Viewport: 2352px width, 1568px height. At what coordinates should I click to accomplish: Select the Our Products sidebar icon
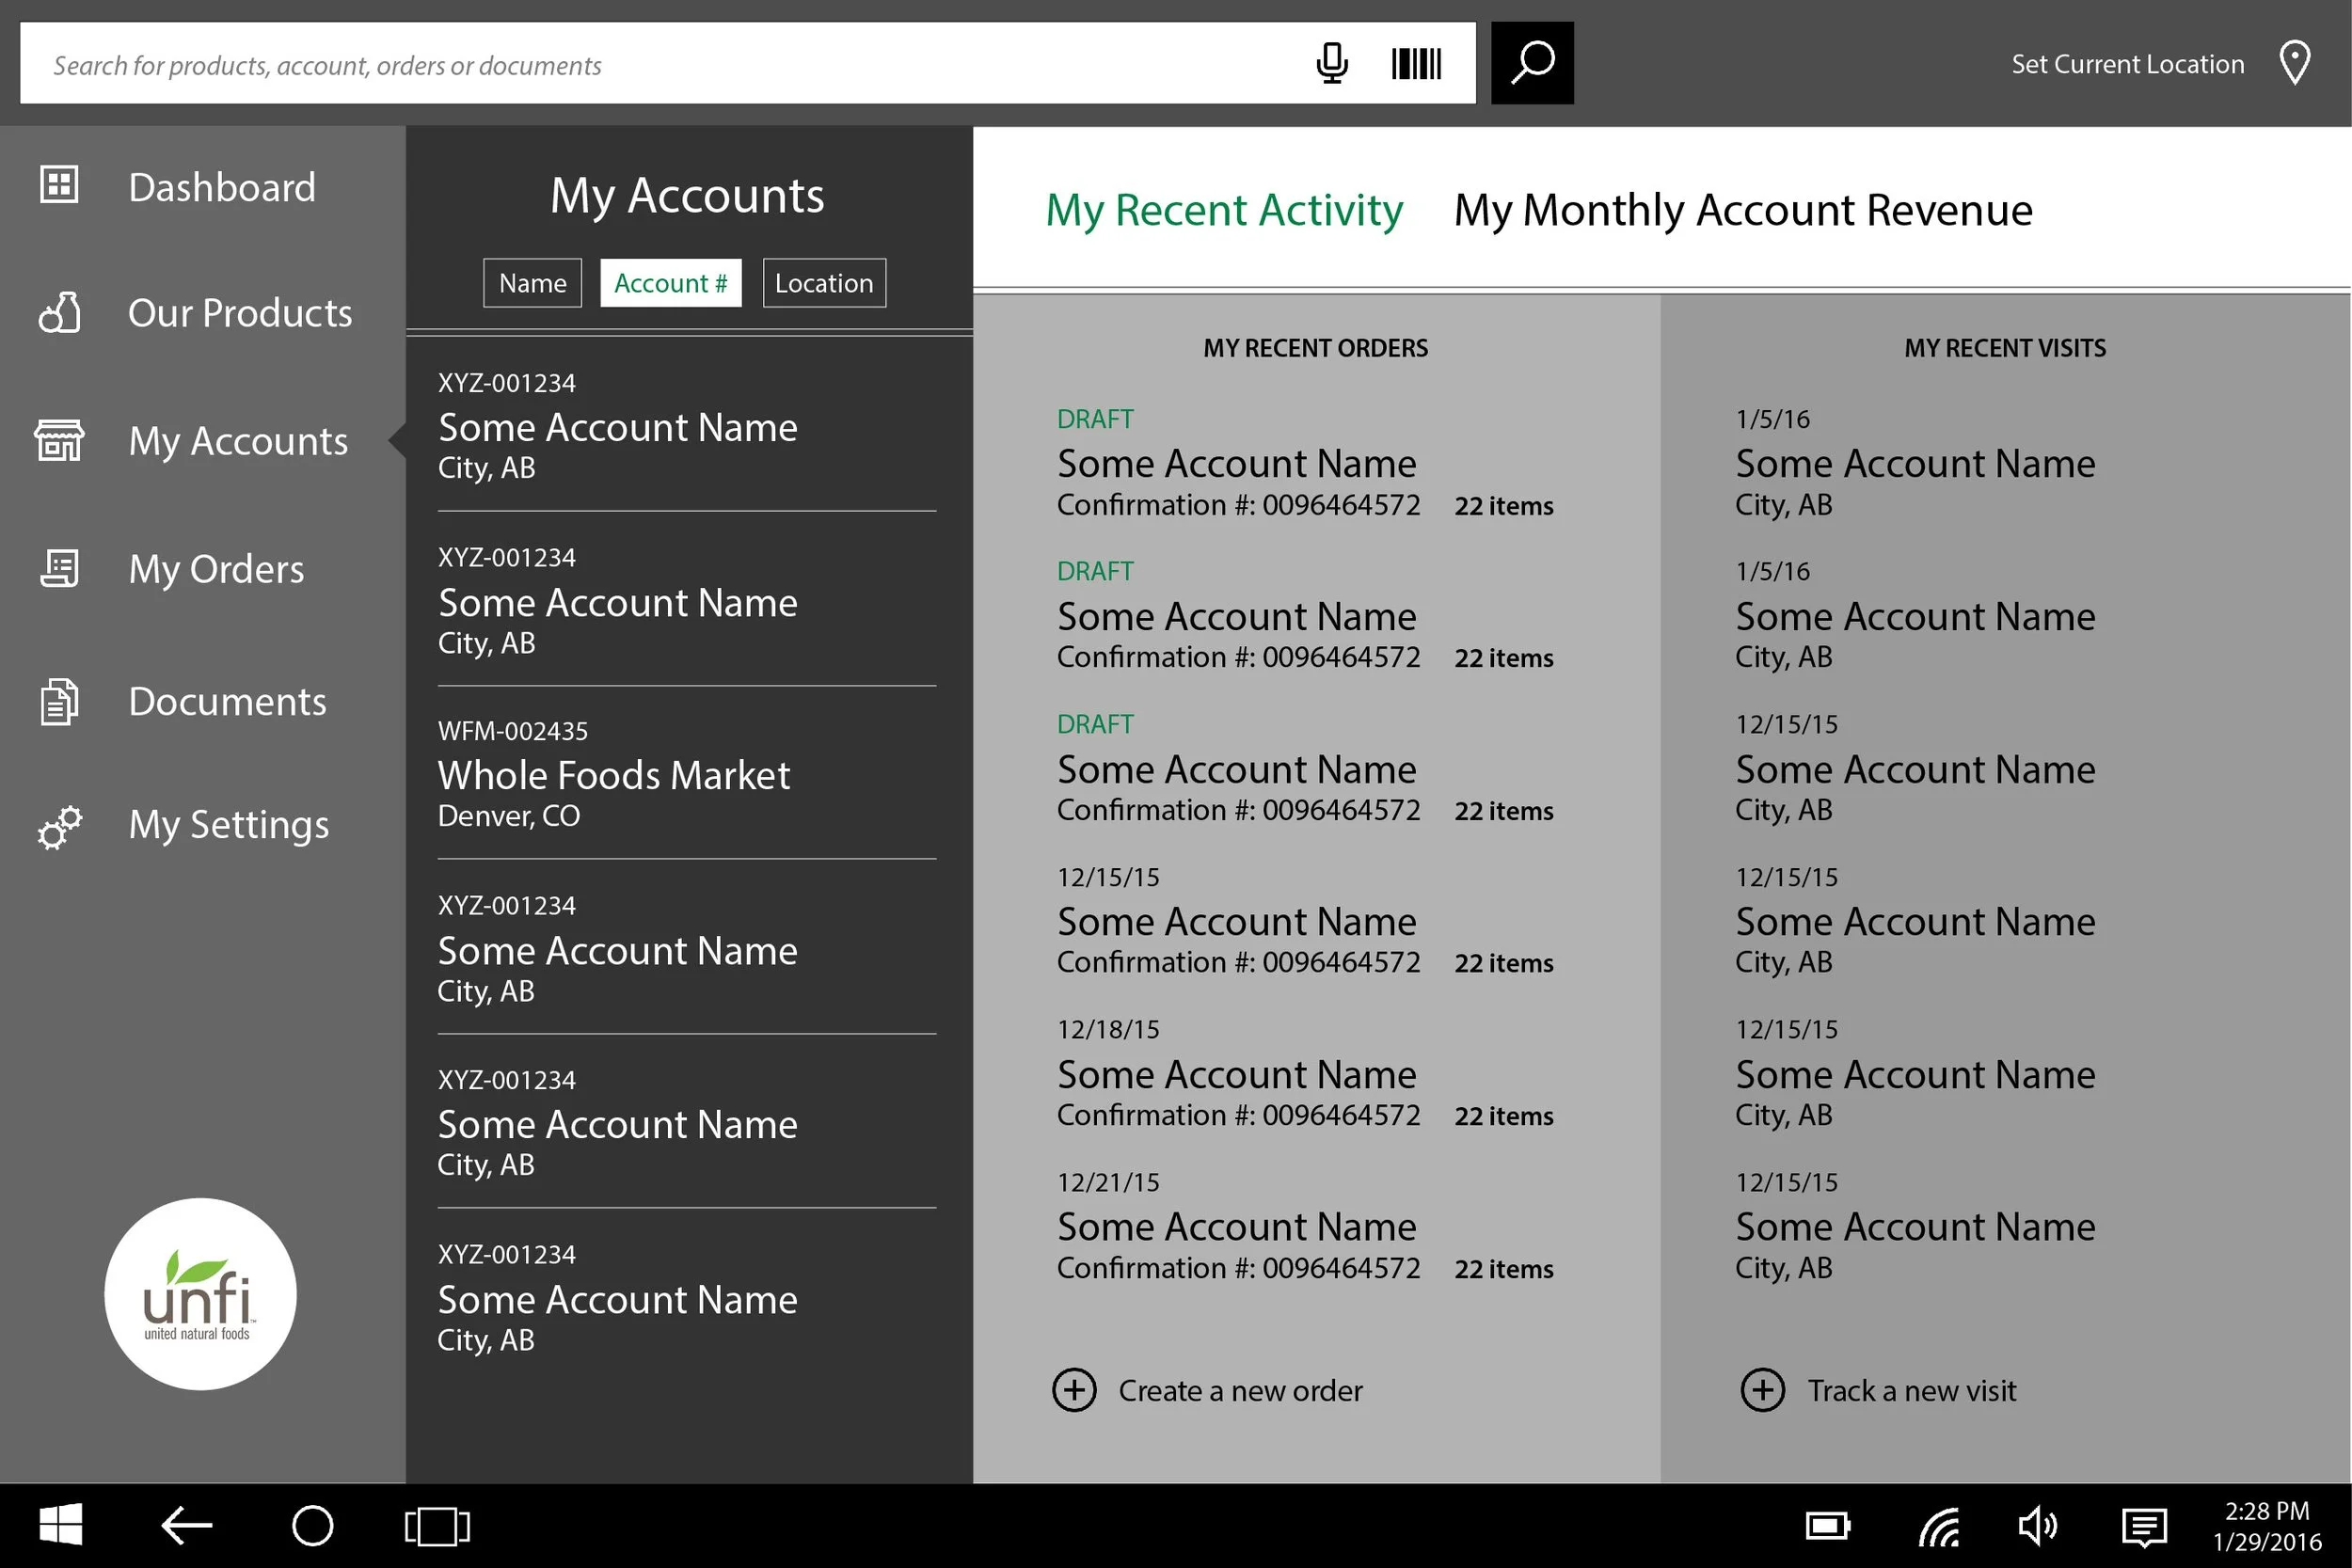pos(58,313)
